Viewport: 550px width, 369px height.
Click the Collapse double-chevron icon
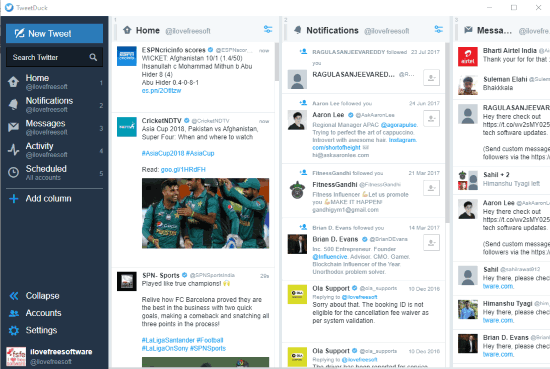[14, 296]
